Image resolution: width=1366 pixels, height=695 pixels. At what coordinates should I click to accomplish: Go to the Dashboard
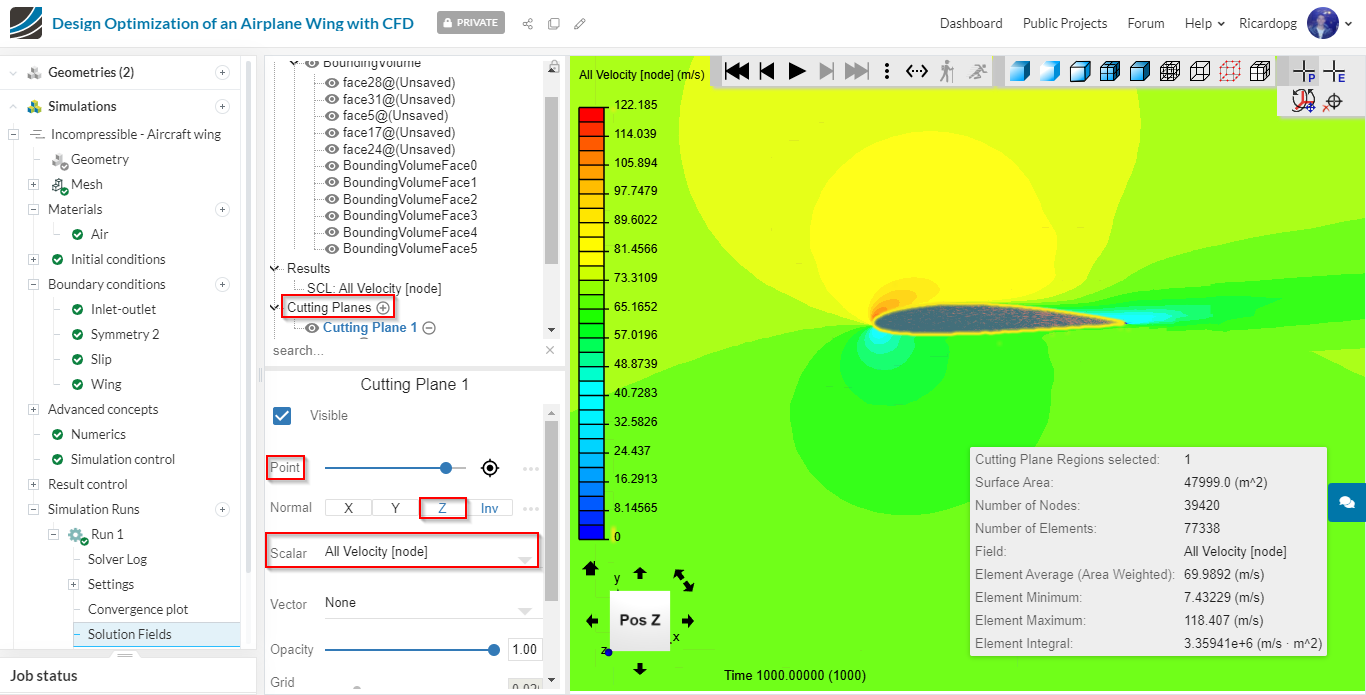970,23
